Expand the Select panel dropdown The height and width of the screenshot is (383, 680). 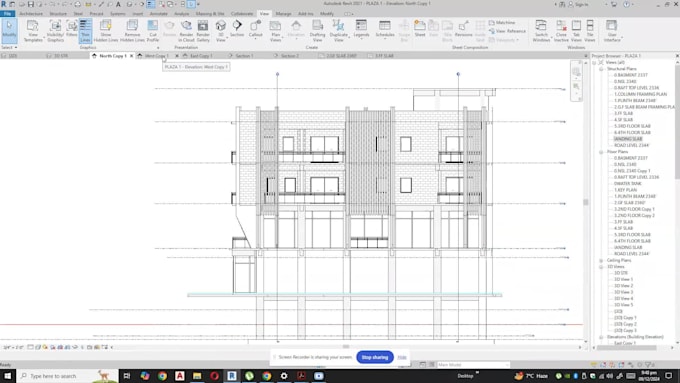9,47
